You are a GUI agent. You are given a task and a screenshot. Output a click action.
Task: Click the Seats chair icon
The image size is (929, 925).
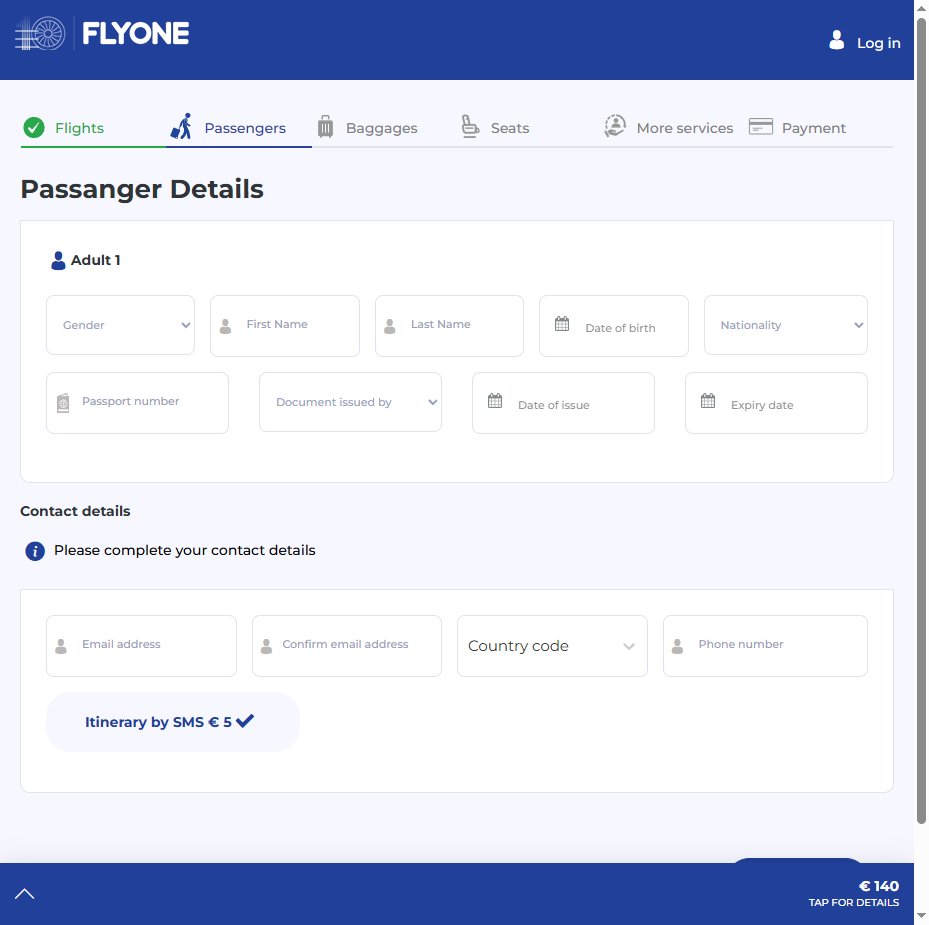pyautogui.click(x=470, y=126)
